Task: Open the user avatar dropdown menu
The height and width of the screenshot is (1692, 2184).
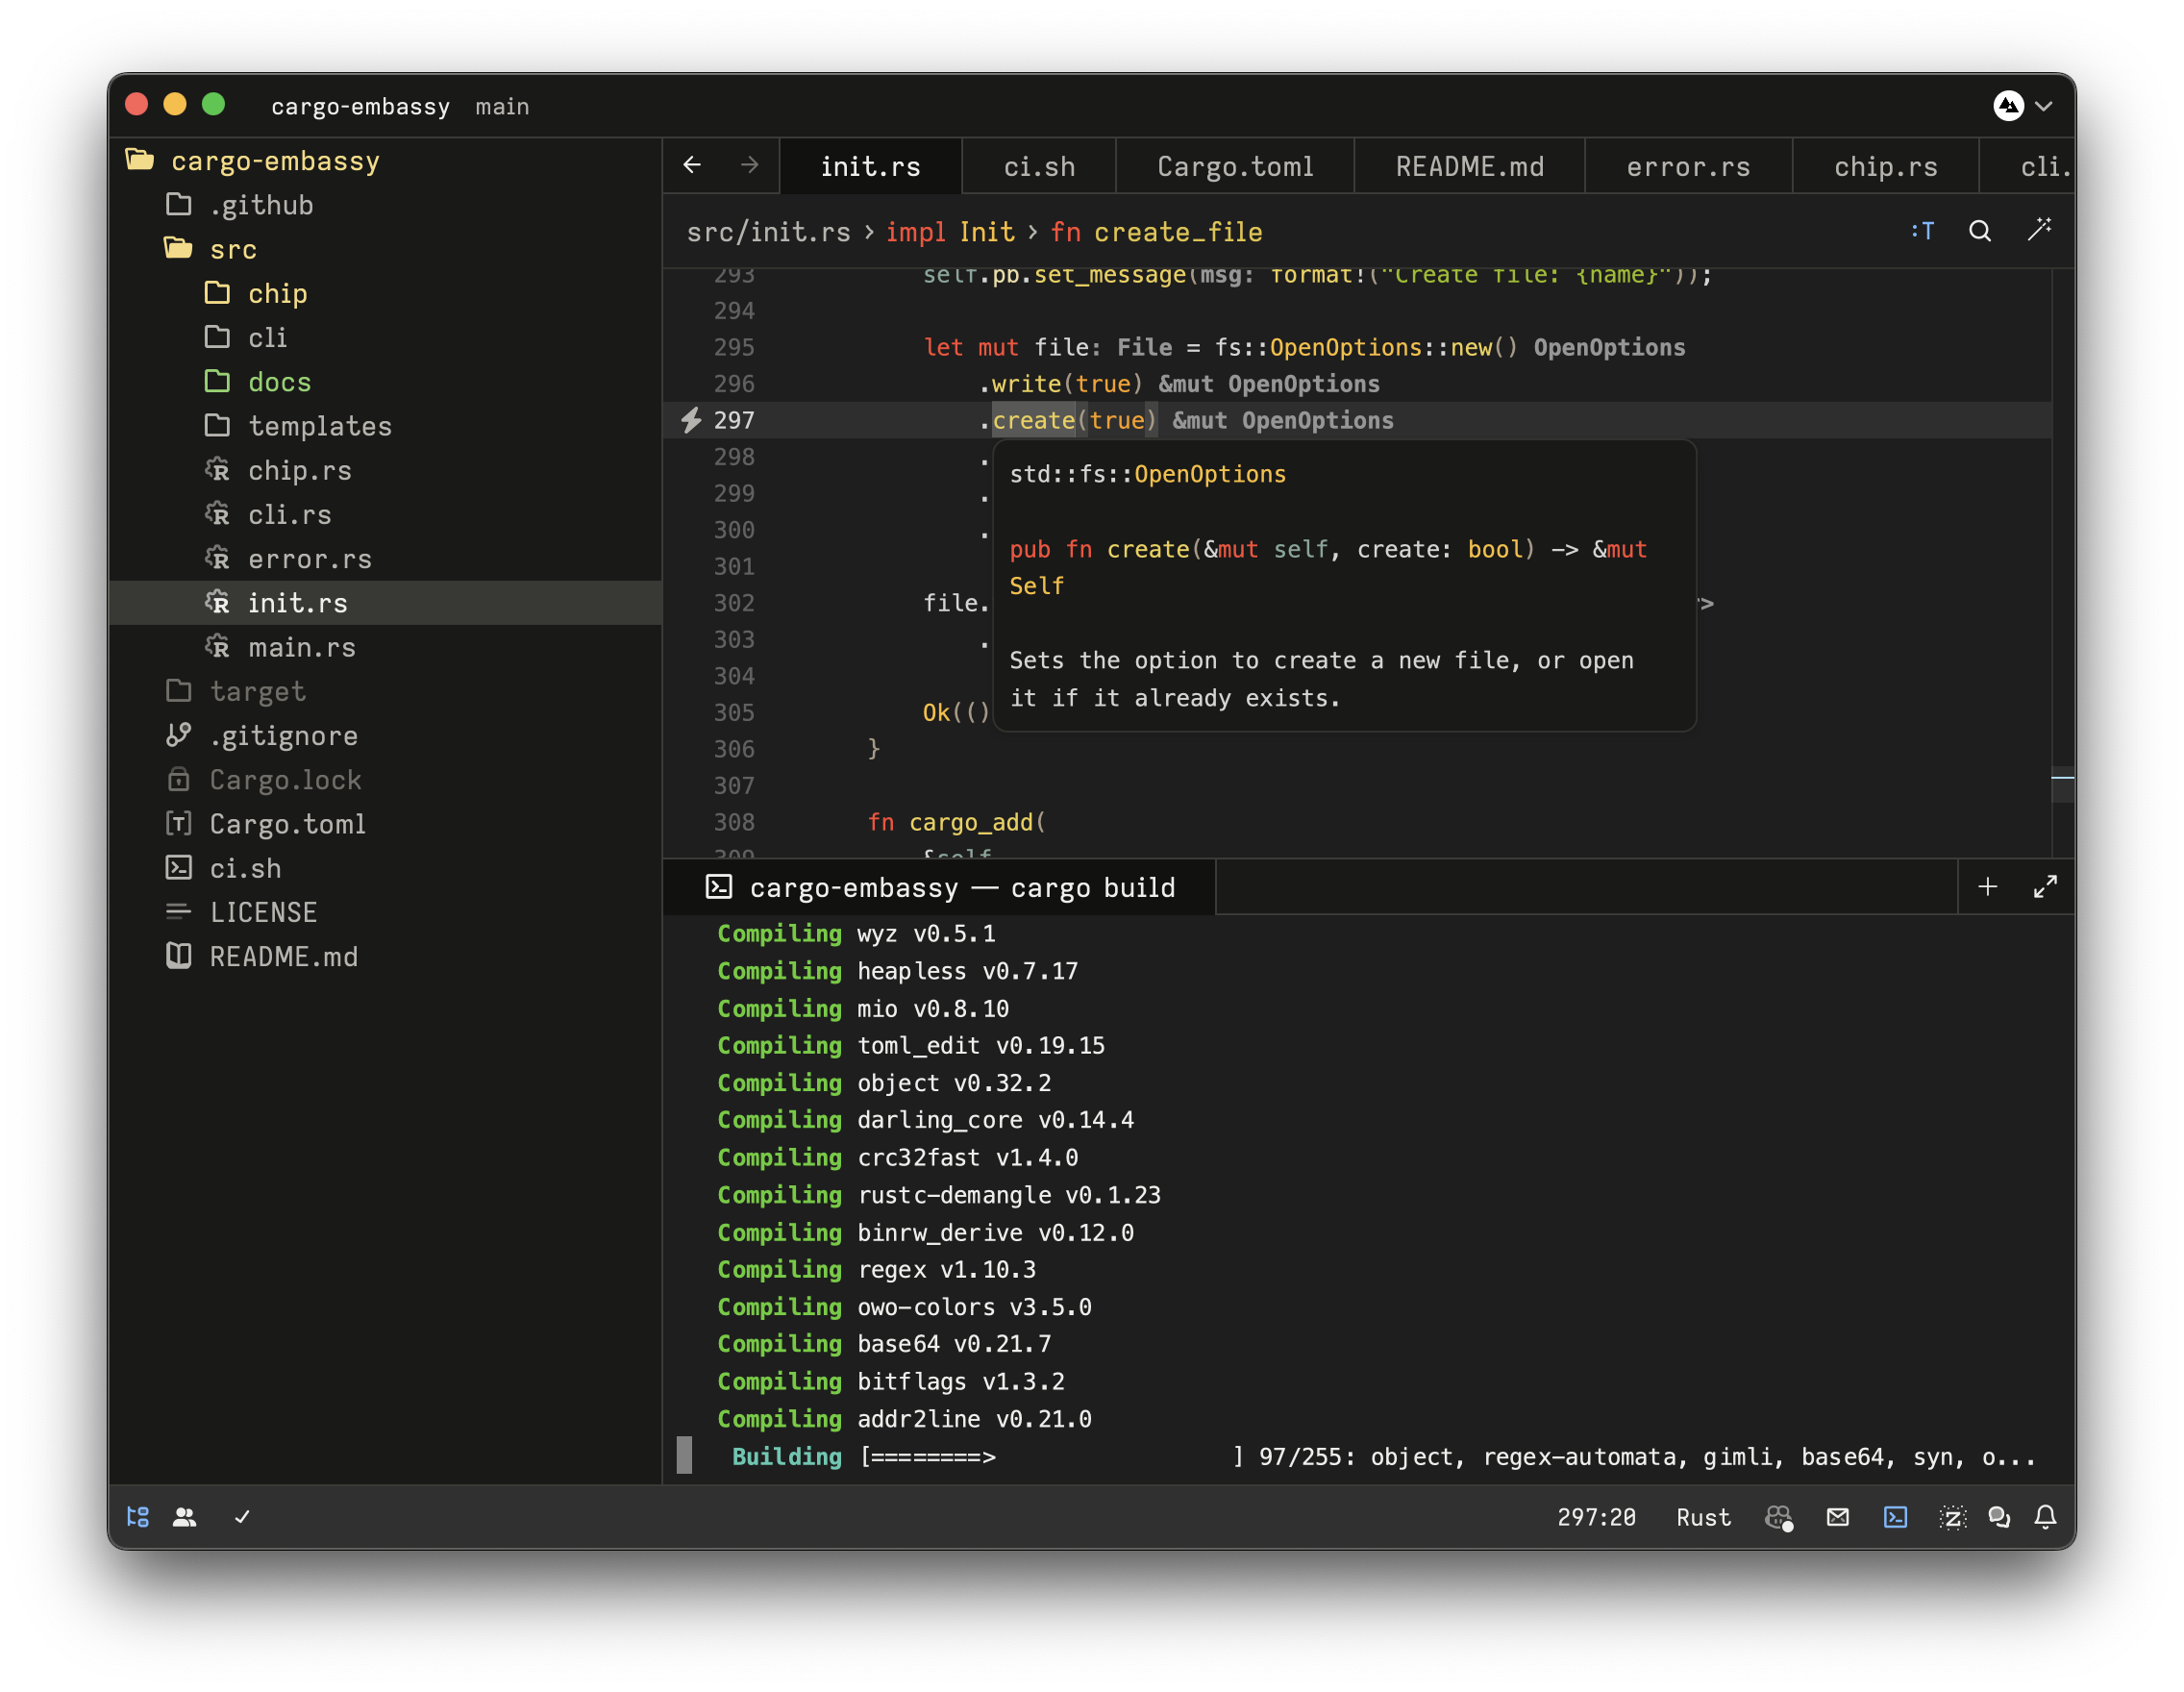Action: (x=2022, y=106)
